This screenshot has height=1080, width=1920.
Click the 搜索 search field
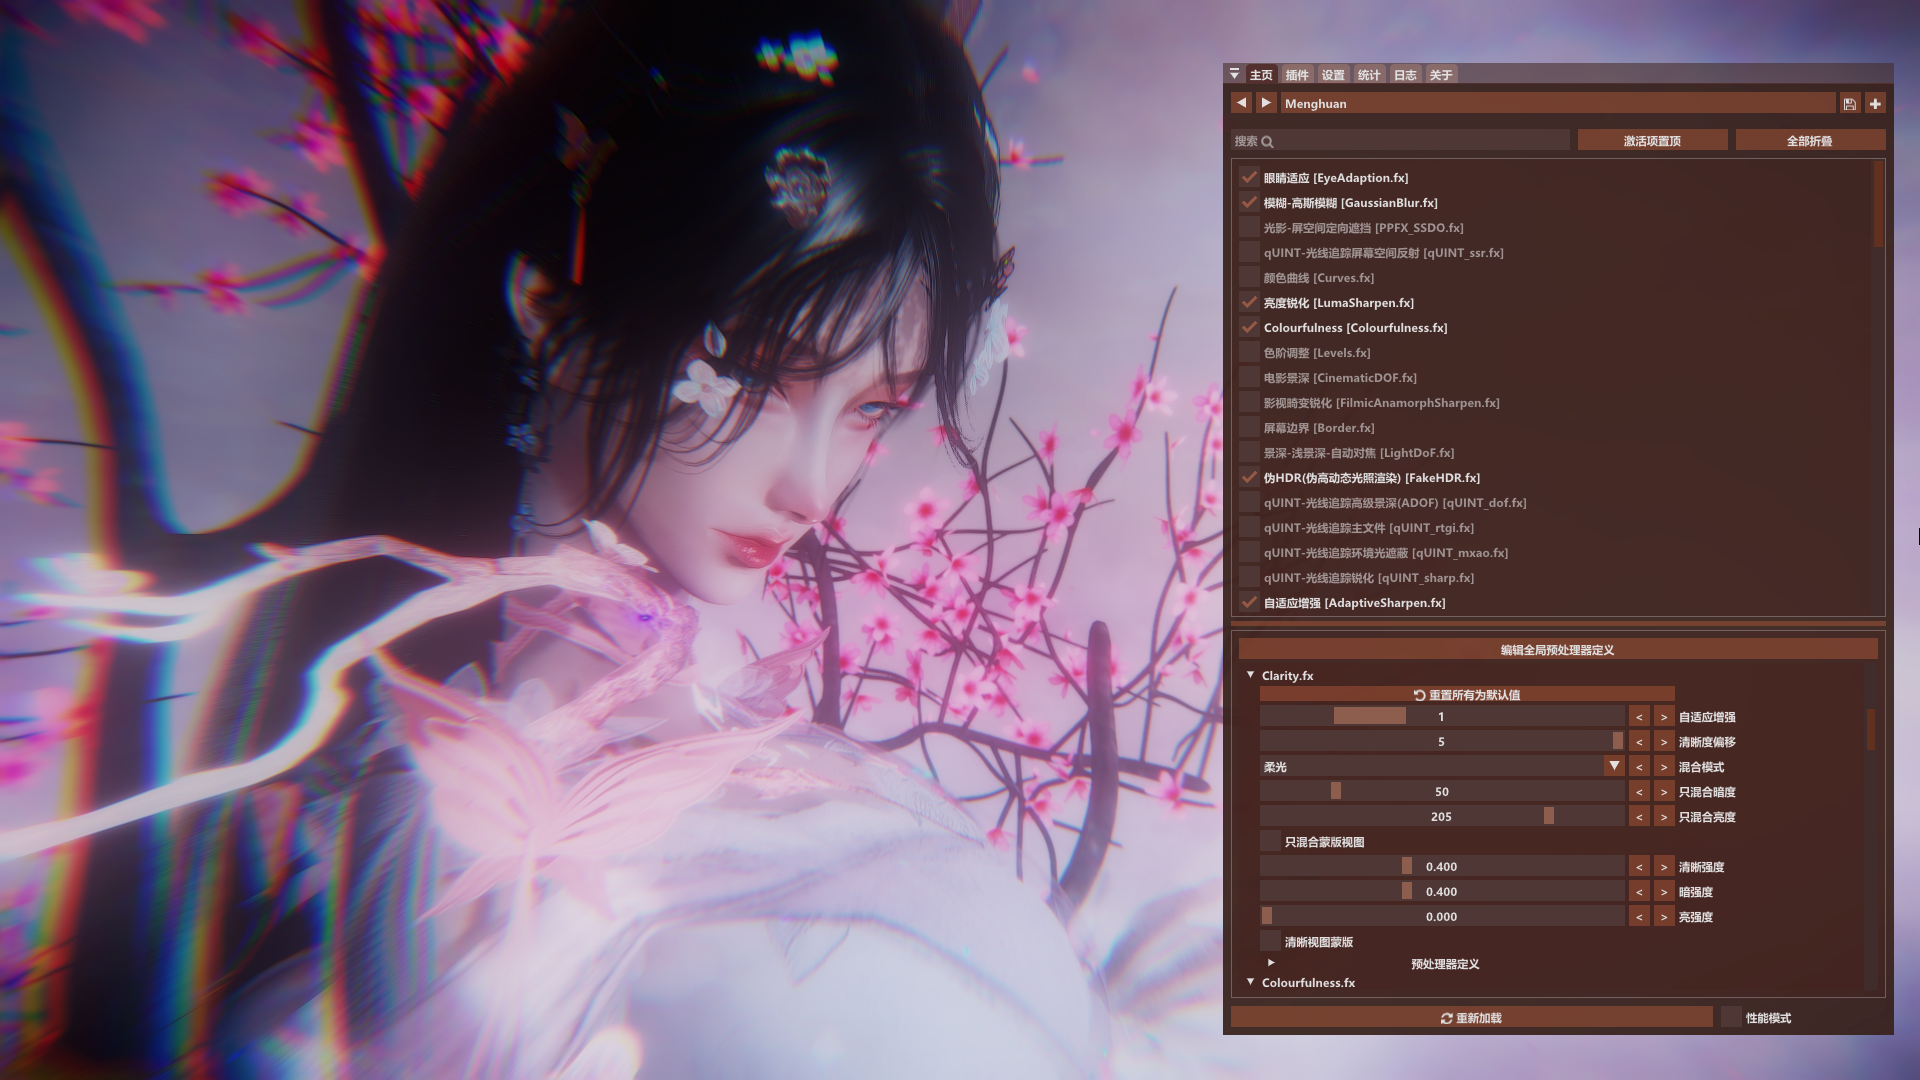(1400, 141)
